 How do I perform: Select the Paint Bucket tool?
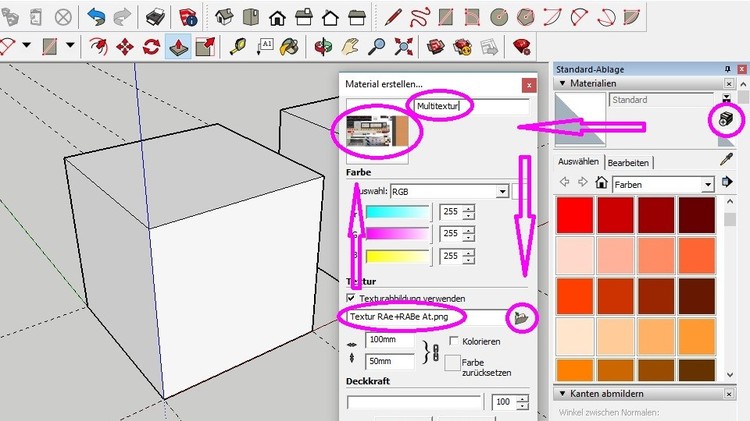click(x=290, y=47)
